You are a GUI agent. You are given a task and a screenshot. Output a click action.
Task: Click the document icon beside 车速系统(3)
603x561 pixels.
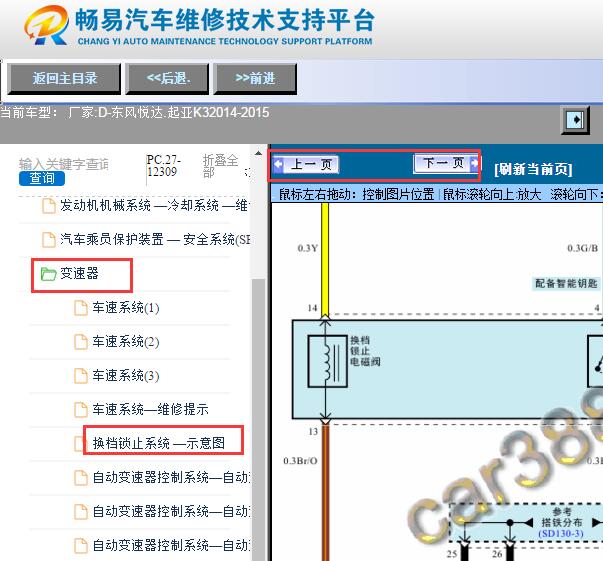pyautogui.click(x=80, y=376)
